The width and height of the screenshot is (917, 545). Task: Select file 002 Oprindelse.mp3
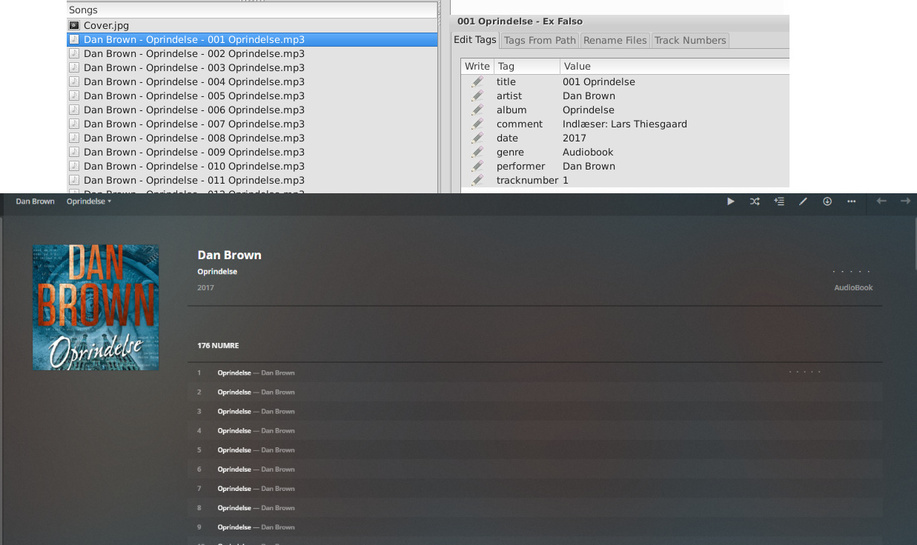click(x=252, y=54)
